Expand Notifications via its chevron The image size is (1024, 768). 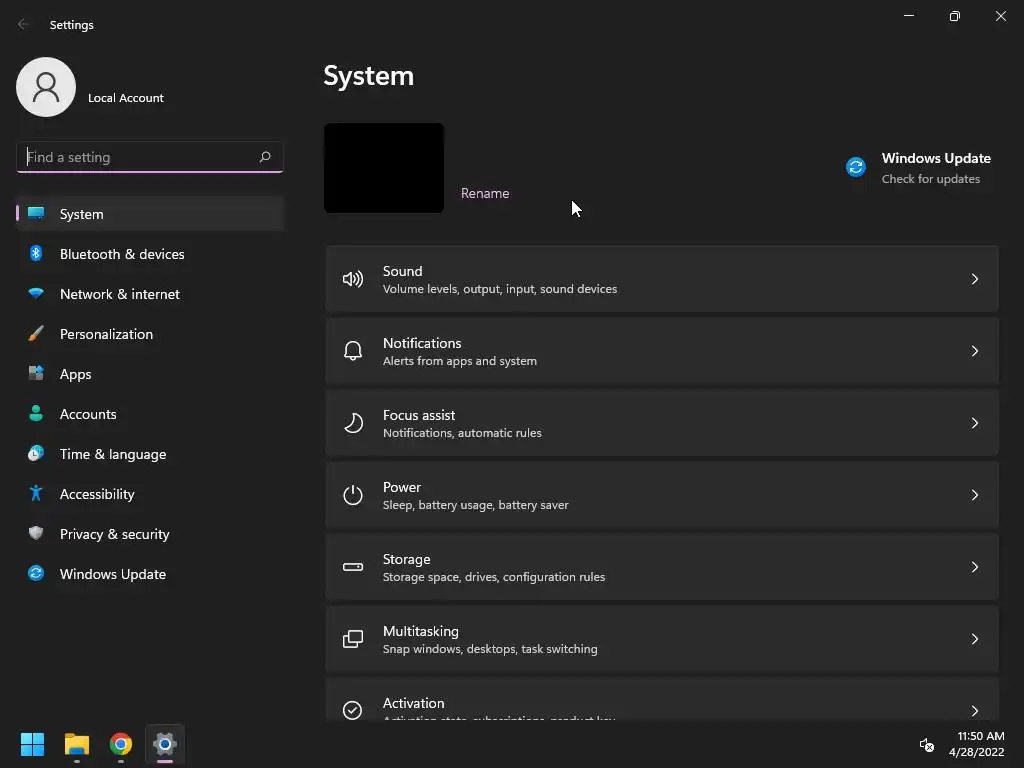coord(974,351)
